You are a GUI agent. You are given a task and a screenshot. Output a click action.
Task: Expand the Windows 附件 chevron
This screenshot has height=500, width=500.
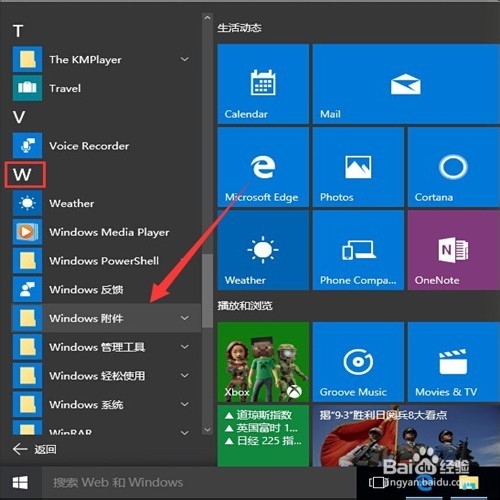coord(184,318)
